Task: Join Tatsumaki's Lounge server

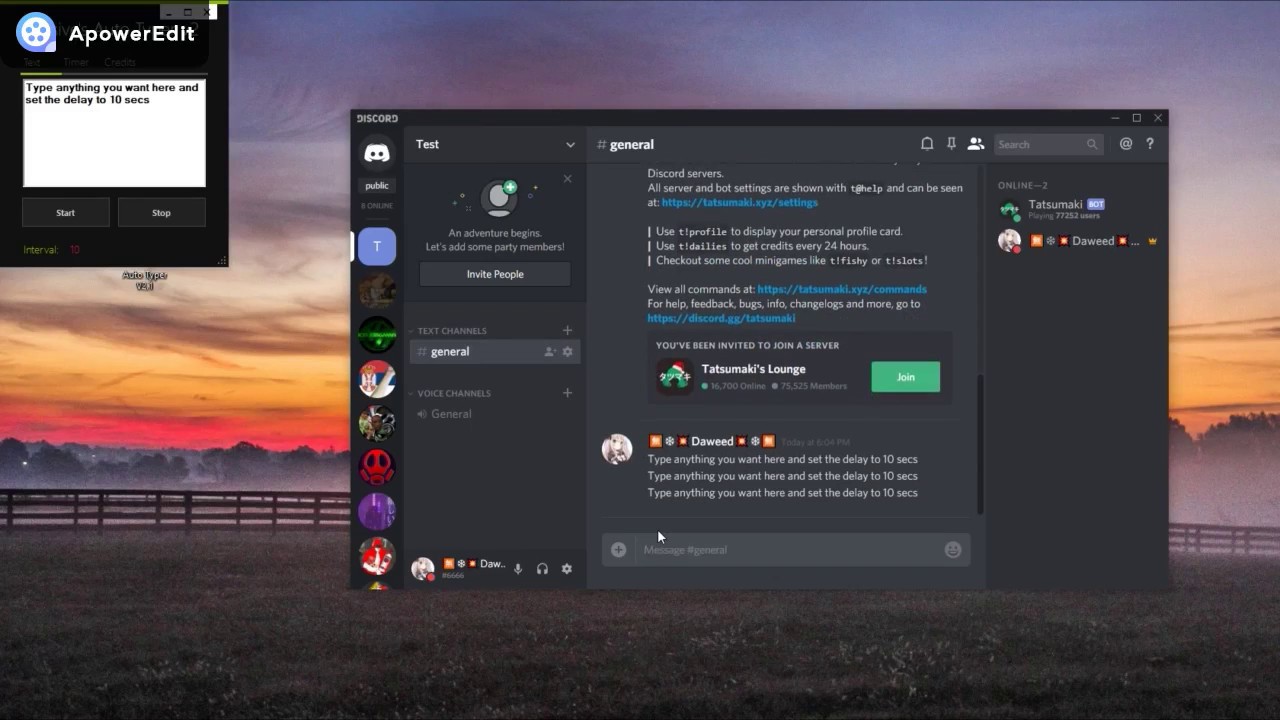Action: pyautogui.click(x=905, y=377)
